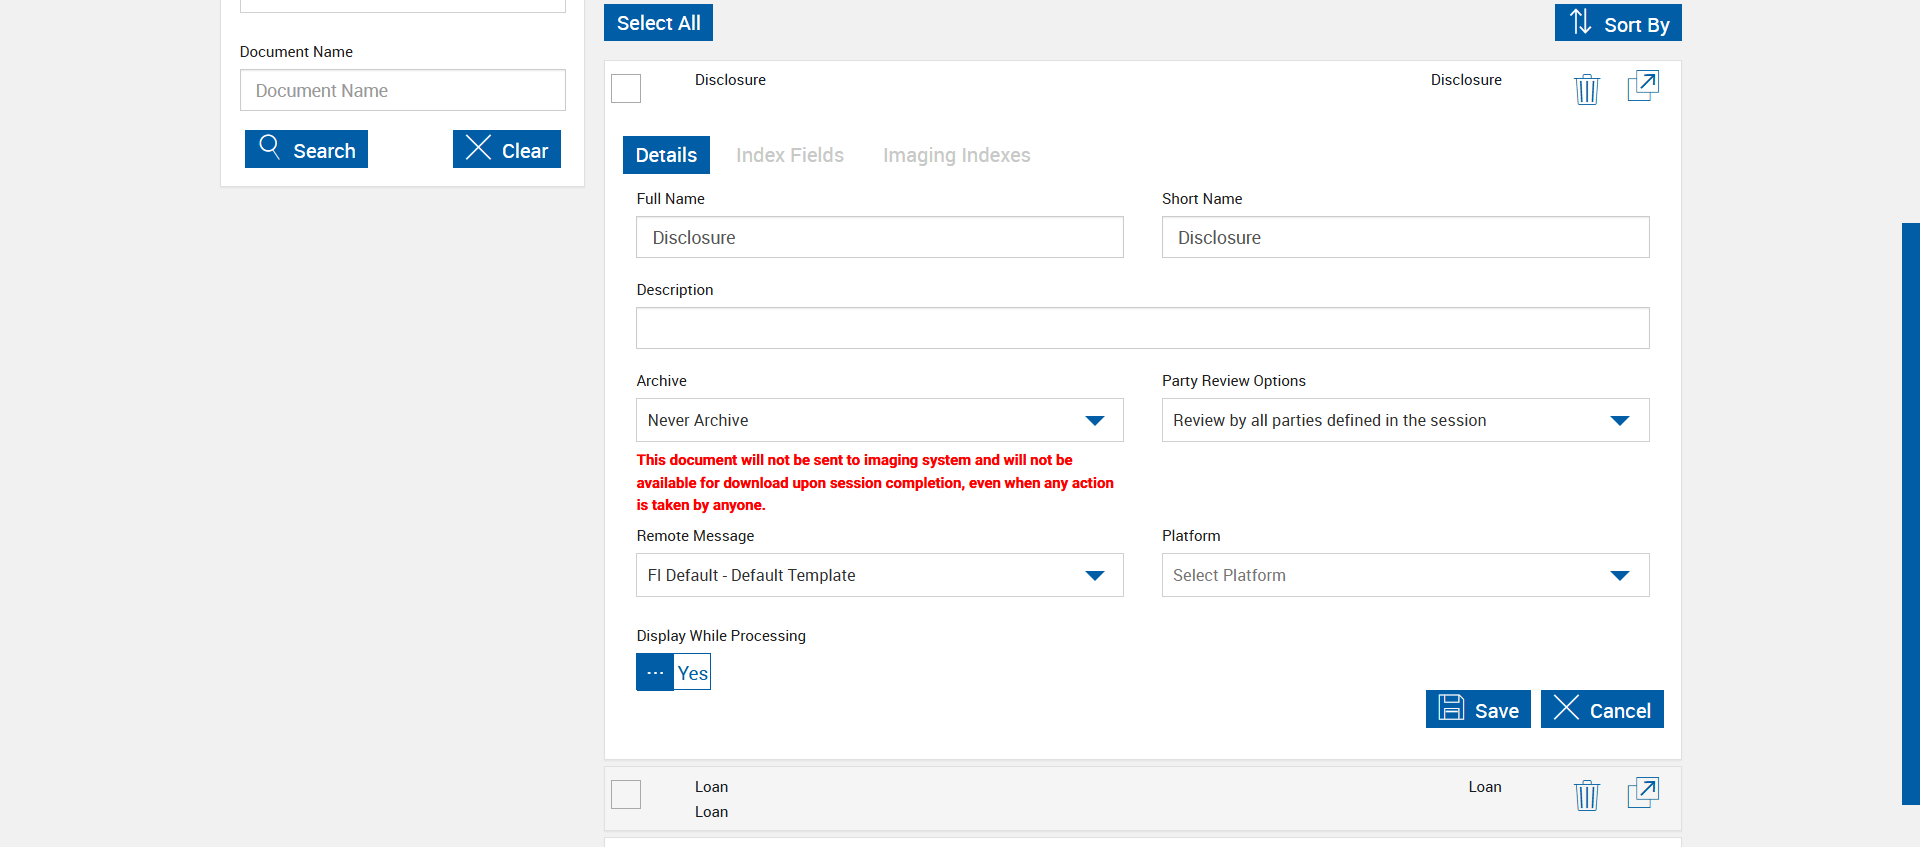This screenshot has height=847, width=1920.
Task: Check the Disclosure document checkbox
Action: [626, 89]
